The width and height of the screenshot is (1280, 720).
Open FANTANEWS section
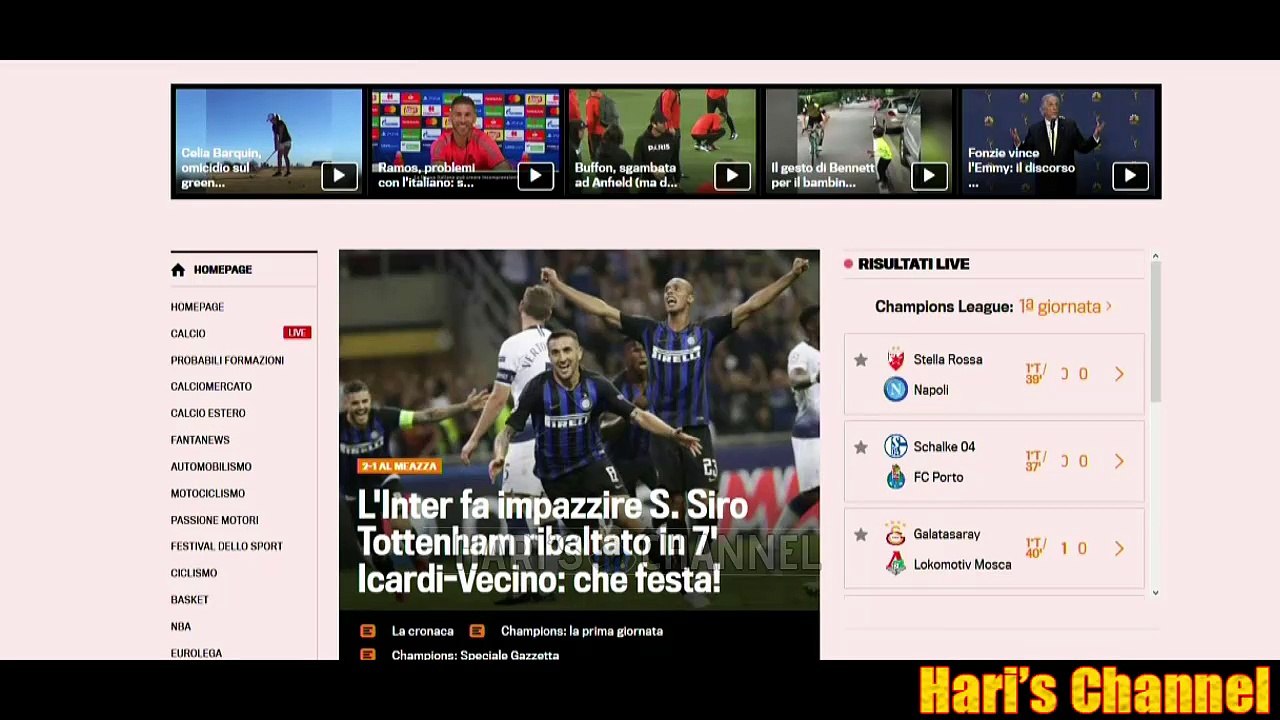[x=200, y=440]
